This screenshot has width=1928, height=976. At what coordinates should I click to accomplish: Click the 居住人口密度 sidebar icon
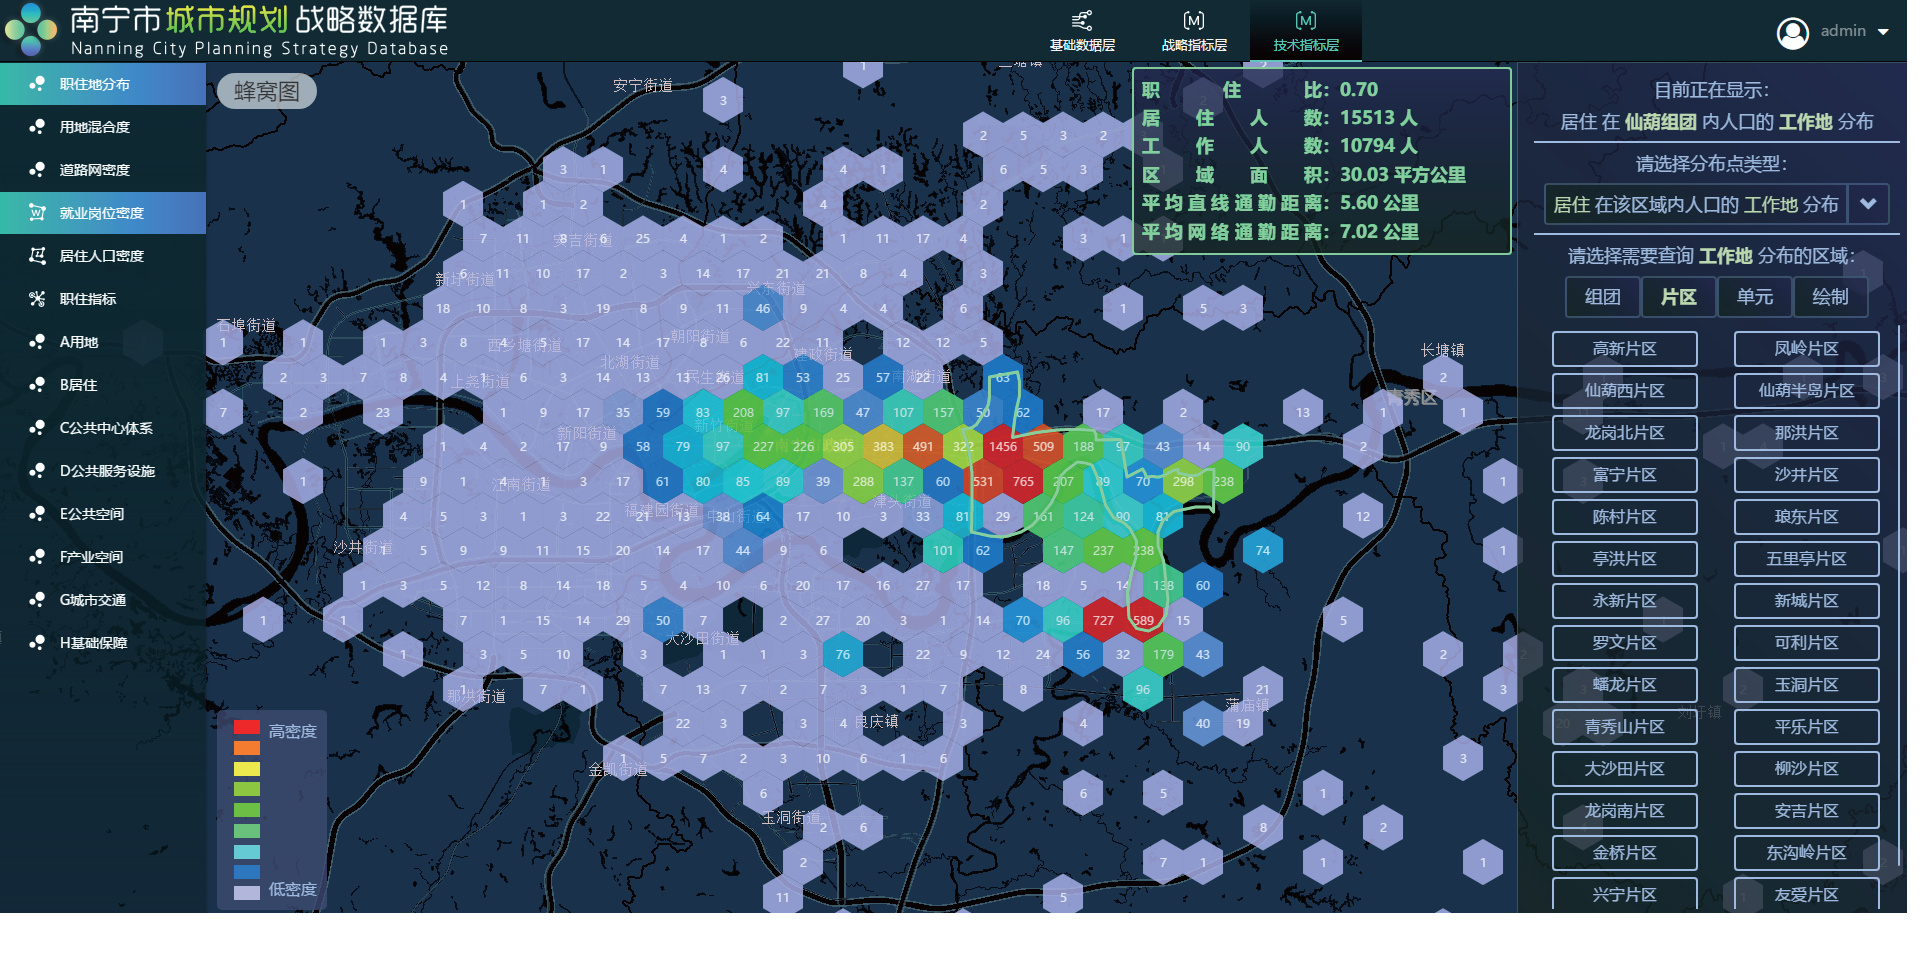point(37,256)
